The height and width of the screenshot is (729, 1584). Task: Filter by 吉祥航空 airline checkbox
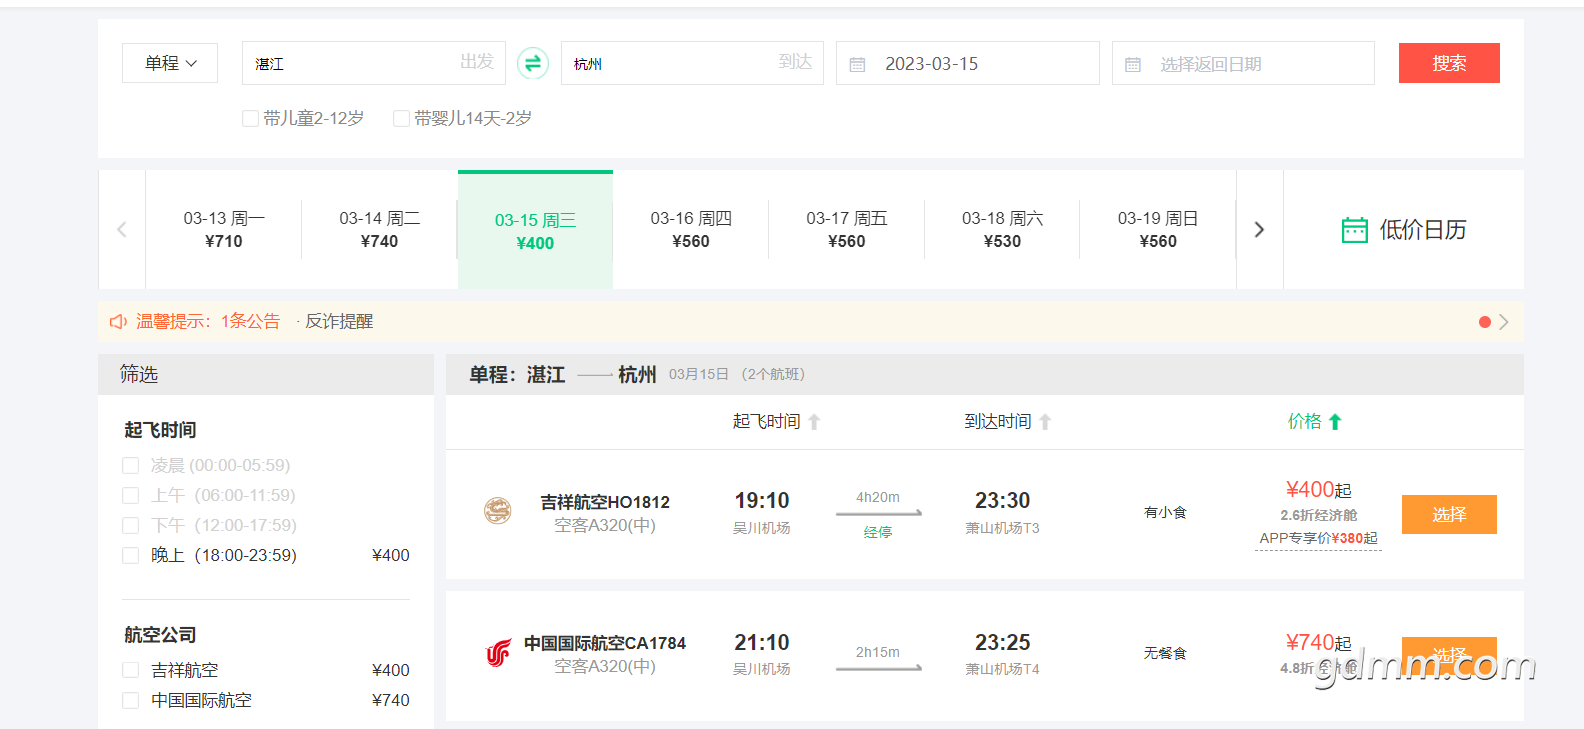coord(130,670)
